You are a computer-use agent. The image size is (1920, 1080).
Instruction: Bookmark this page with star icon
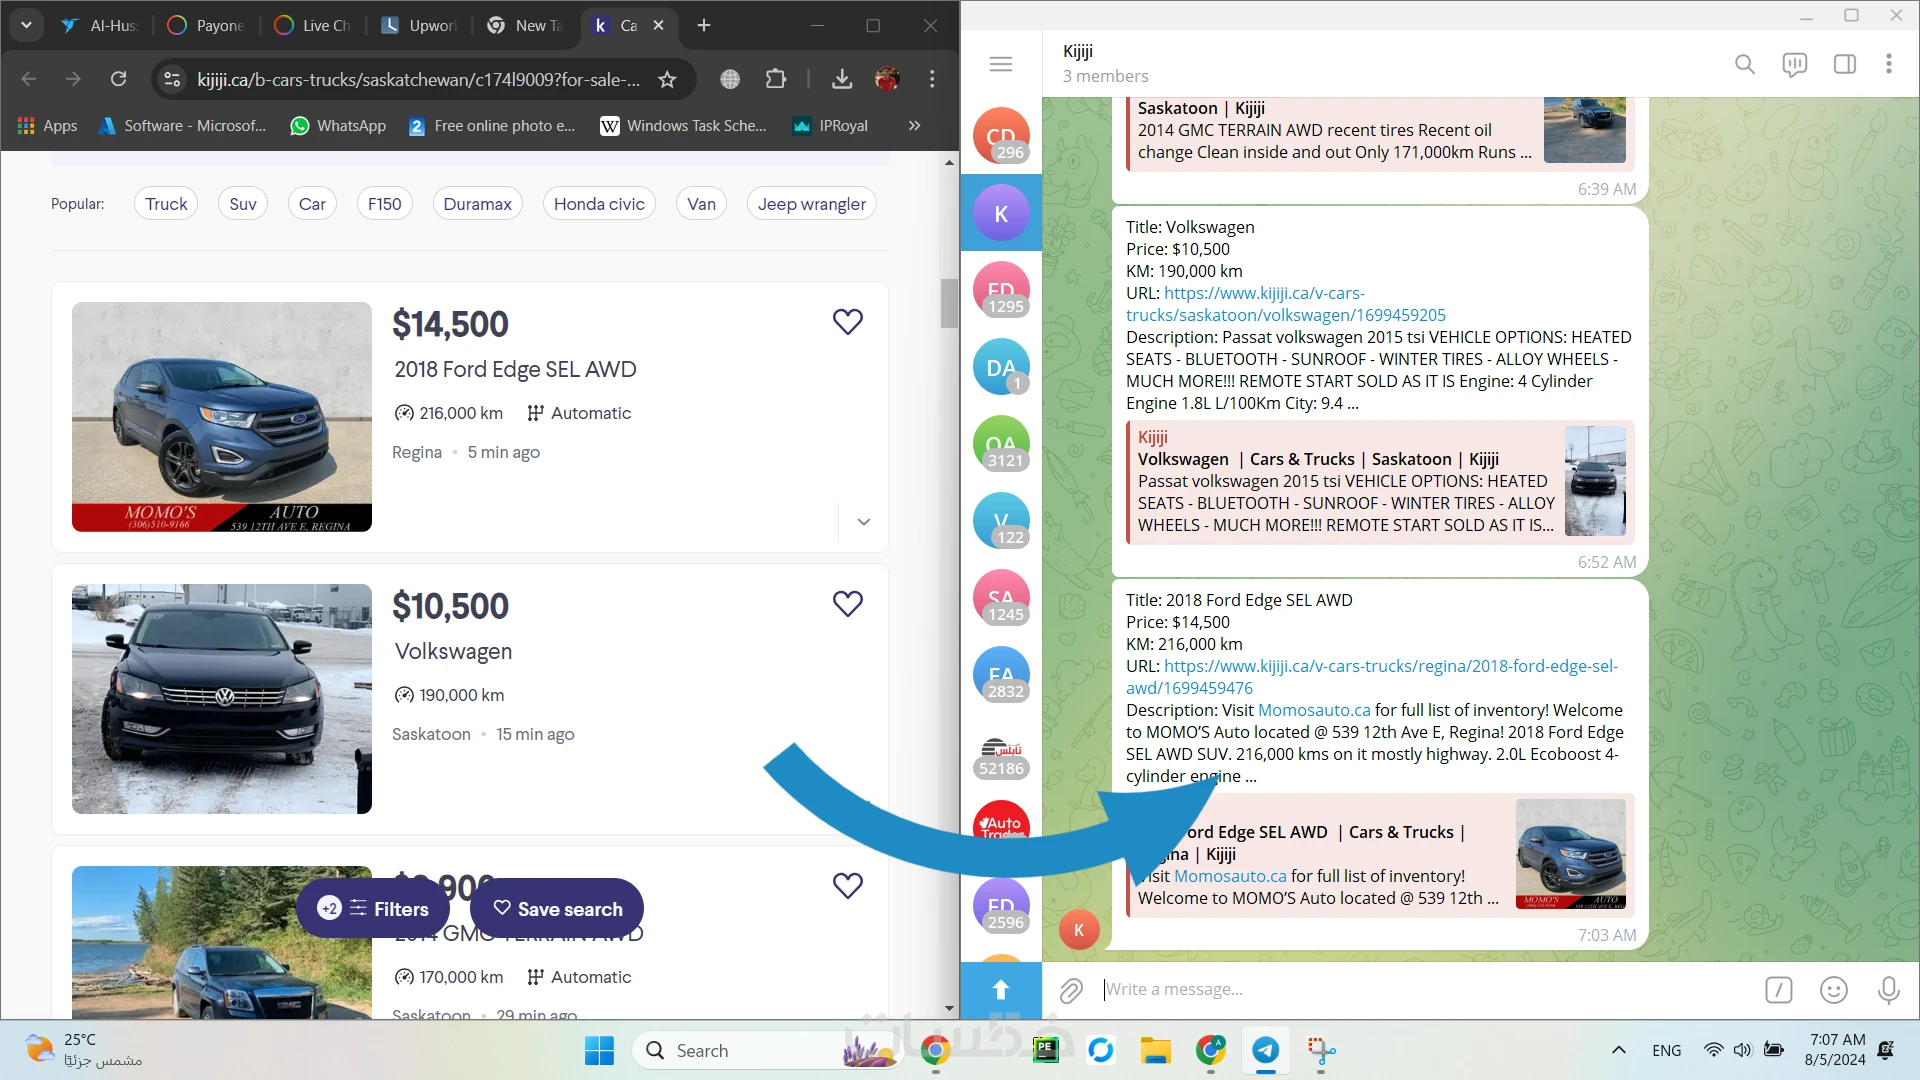(667, 79)
